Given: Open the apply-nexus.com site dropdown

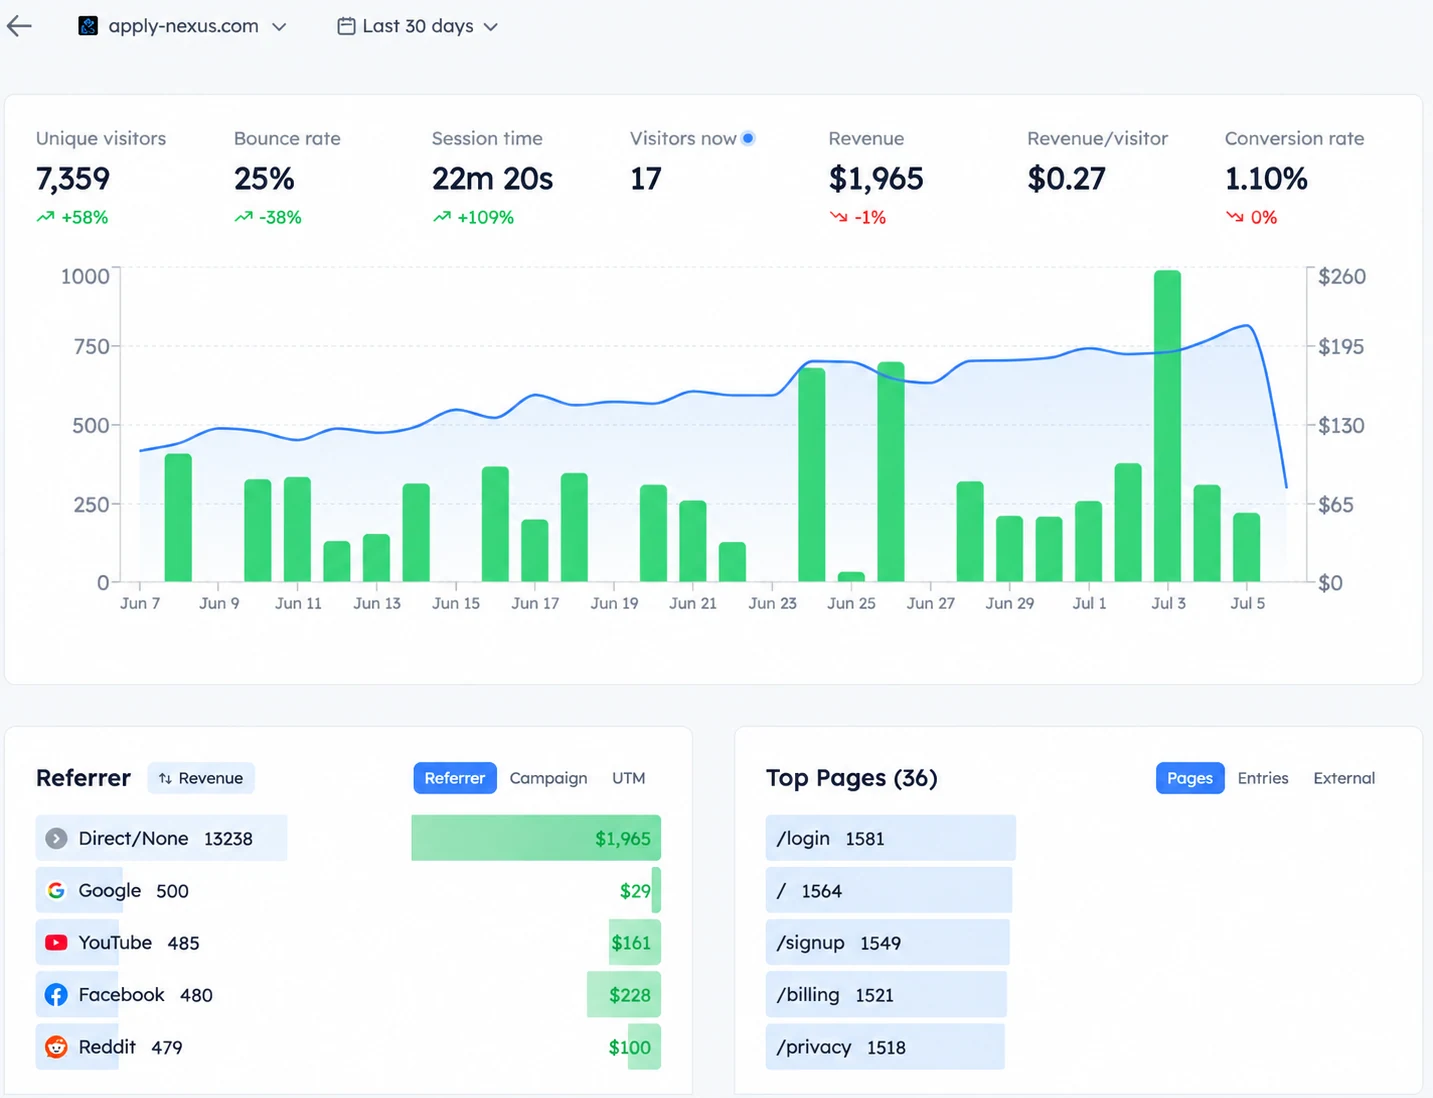Looking at the screenshot, I should [x=183, y=26].
